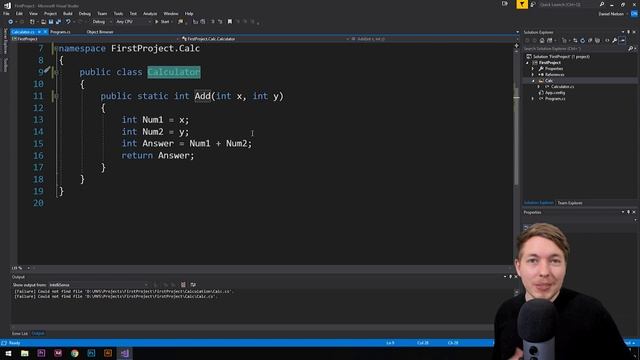Click the Find in Files toolbar icon
This screenshot has height=360, width=640.
pyautogui.click(x=180, y=22)
